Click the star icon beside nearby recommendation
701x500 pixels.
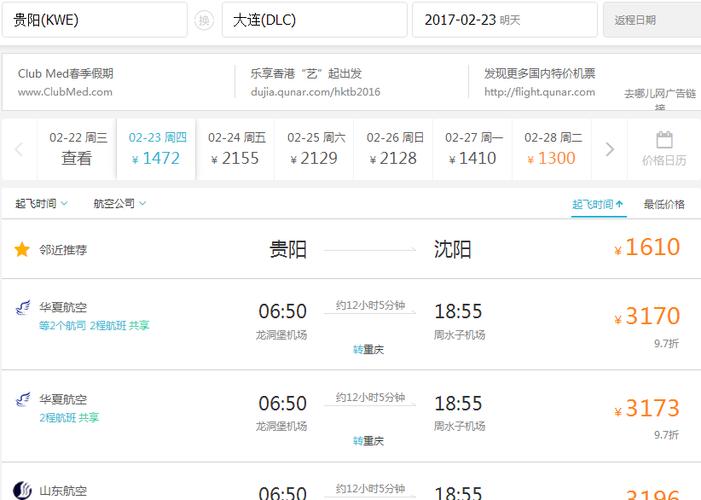tap(22, 249)
